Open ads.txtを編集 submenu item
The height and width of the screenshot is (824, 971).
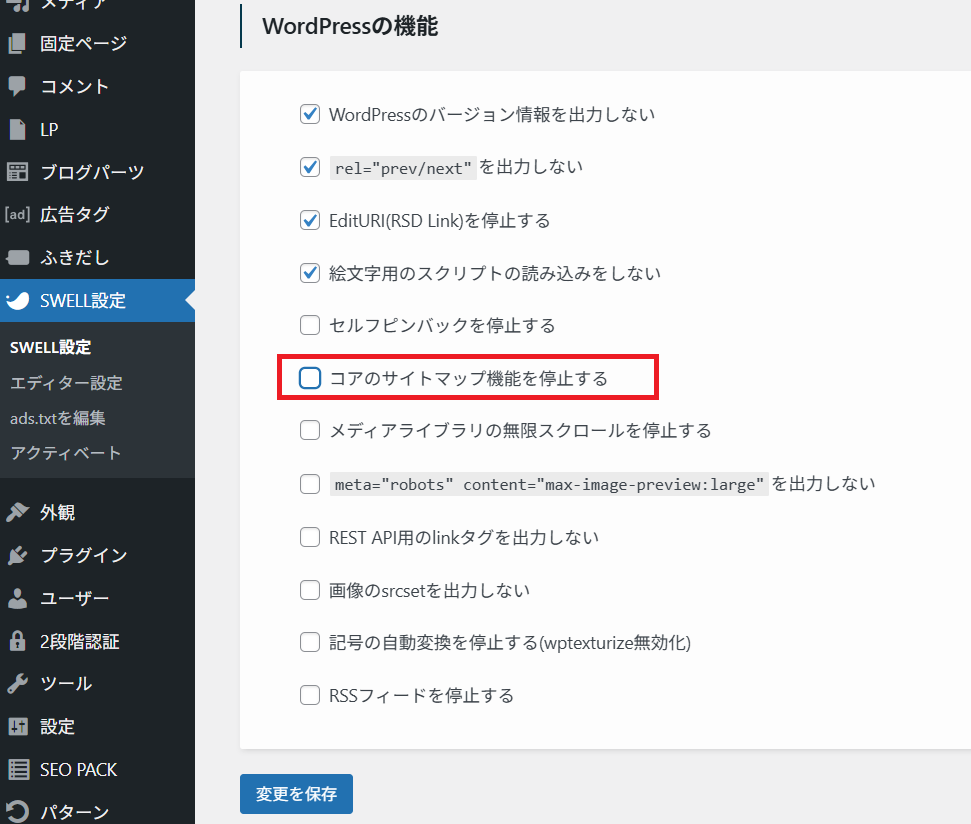pos(58,418)
